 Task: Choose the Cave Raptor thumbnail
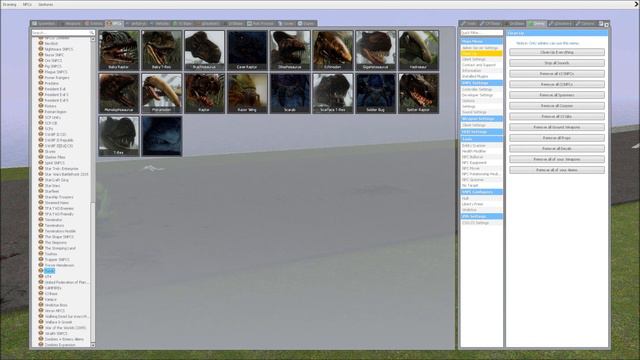(x=247, y=50)
